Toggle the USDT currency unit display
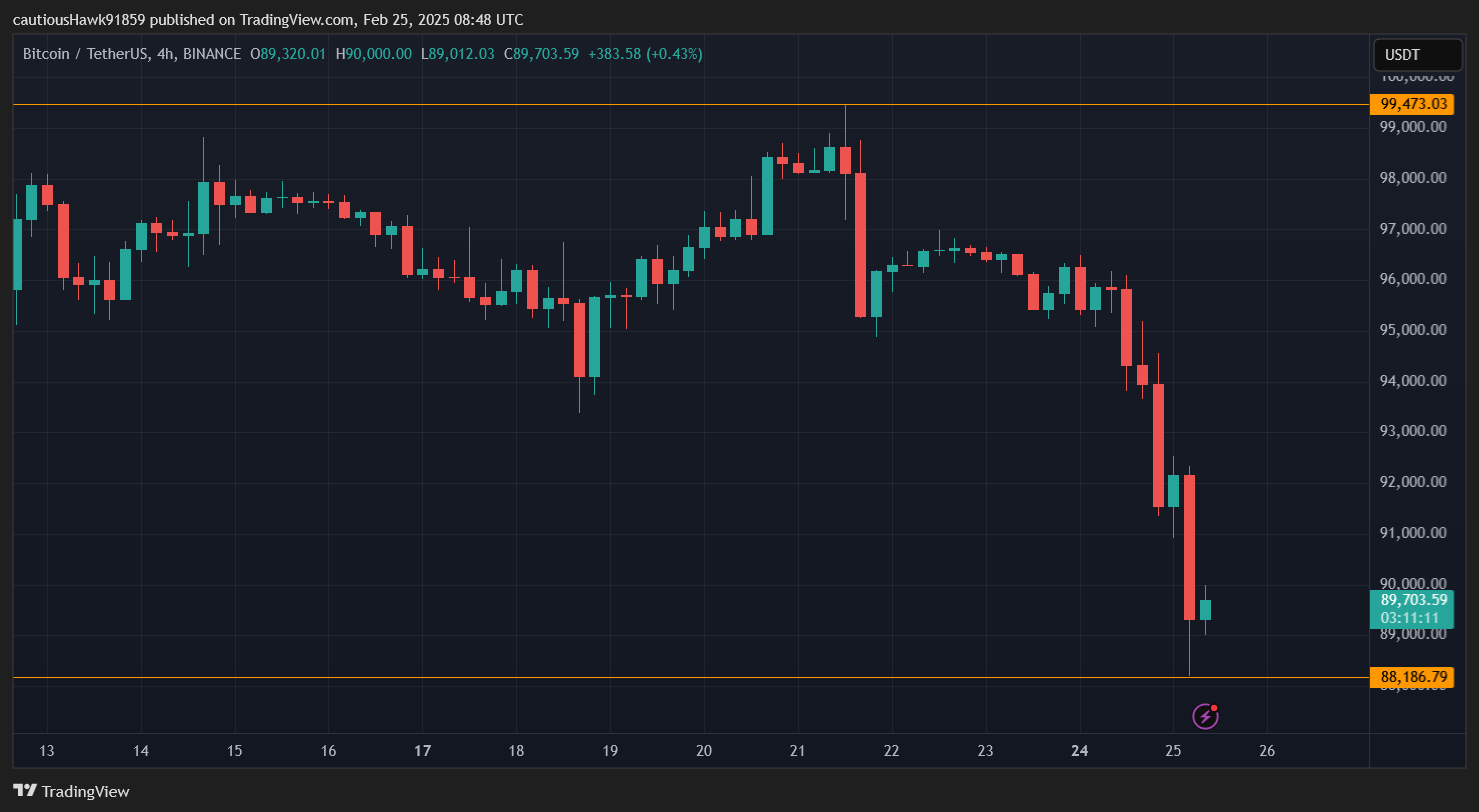1479x812 pixels. click(x=1417, y=55)
